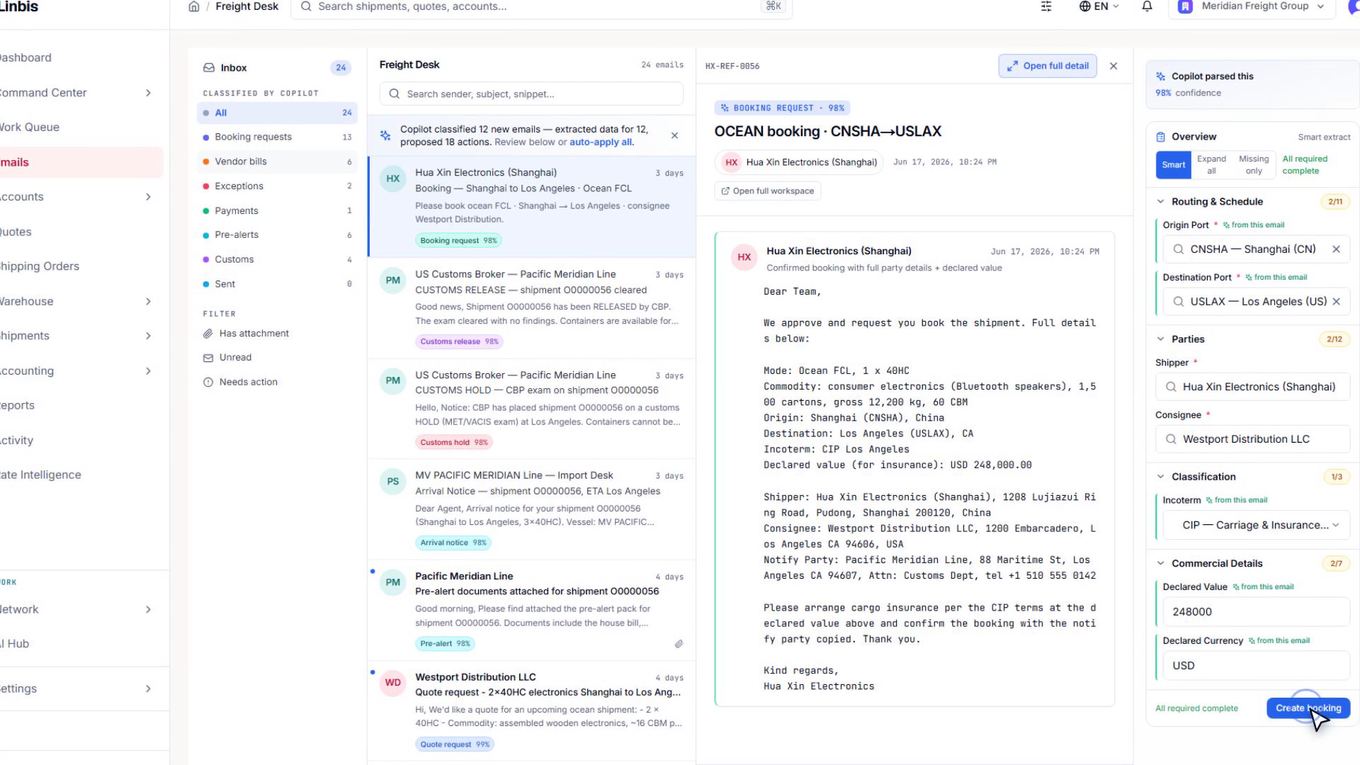Click the HX avatar in email list
The height and width of the screenshot is (765, 1360).
393,179
